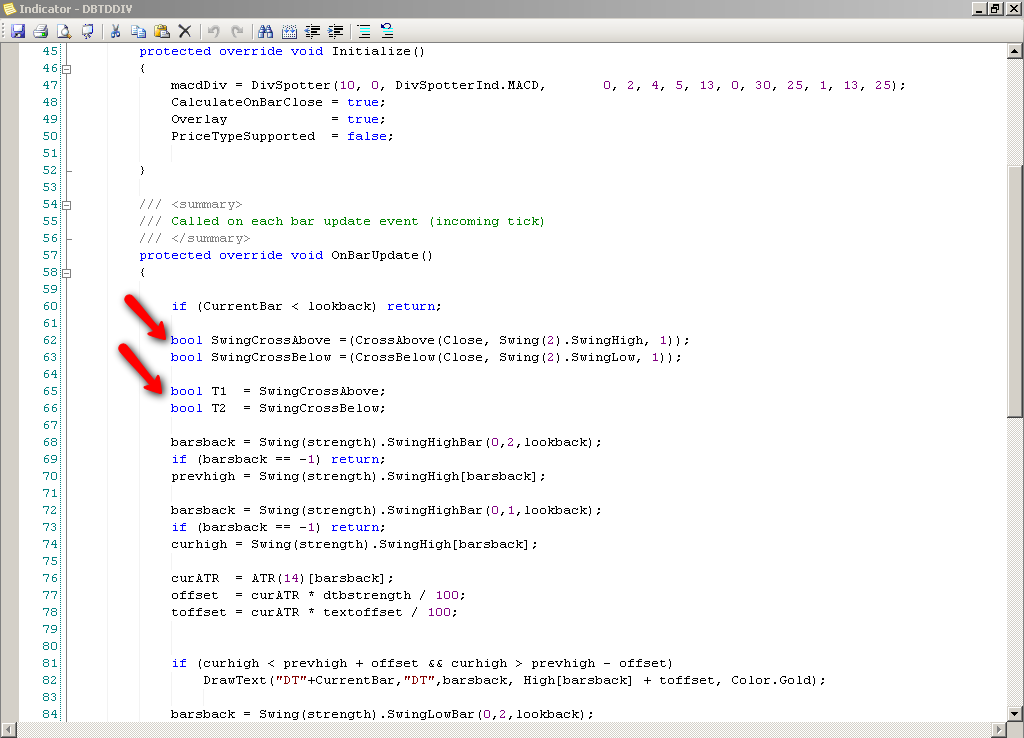Click the vertical scrollbar thumb
This screenshot has height=738, width=1024.
pyautogui.click(x=1014, y=291)
